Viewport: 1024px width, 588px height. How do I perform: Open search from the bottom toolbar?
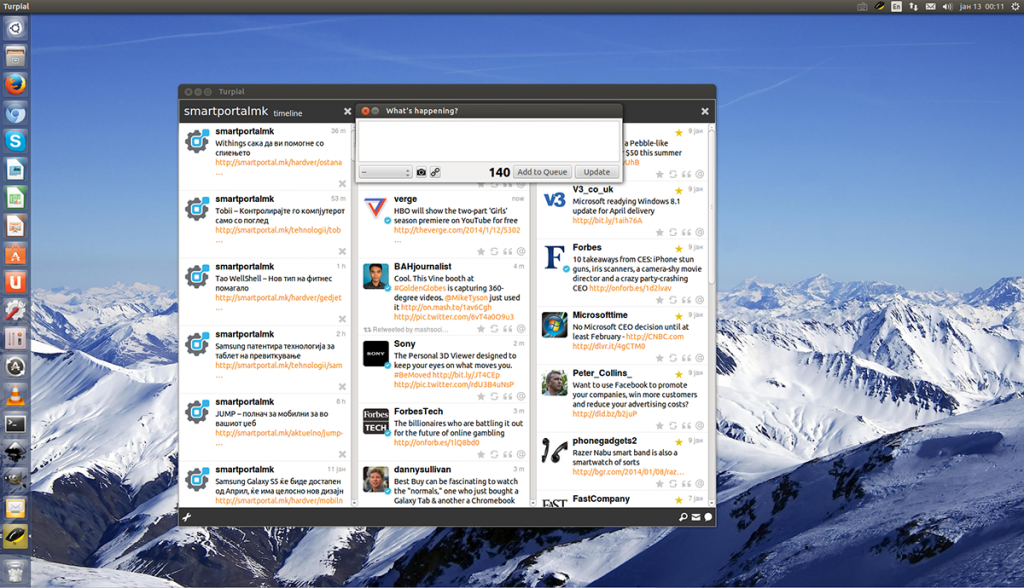click(x=684, y=518)
